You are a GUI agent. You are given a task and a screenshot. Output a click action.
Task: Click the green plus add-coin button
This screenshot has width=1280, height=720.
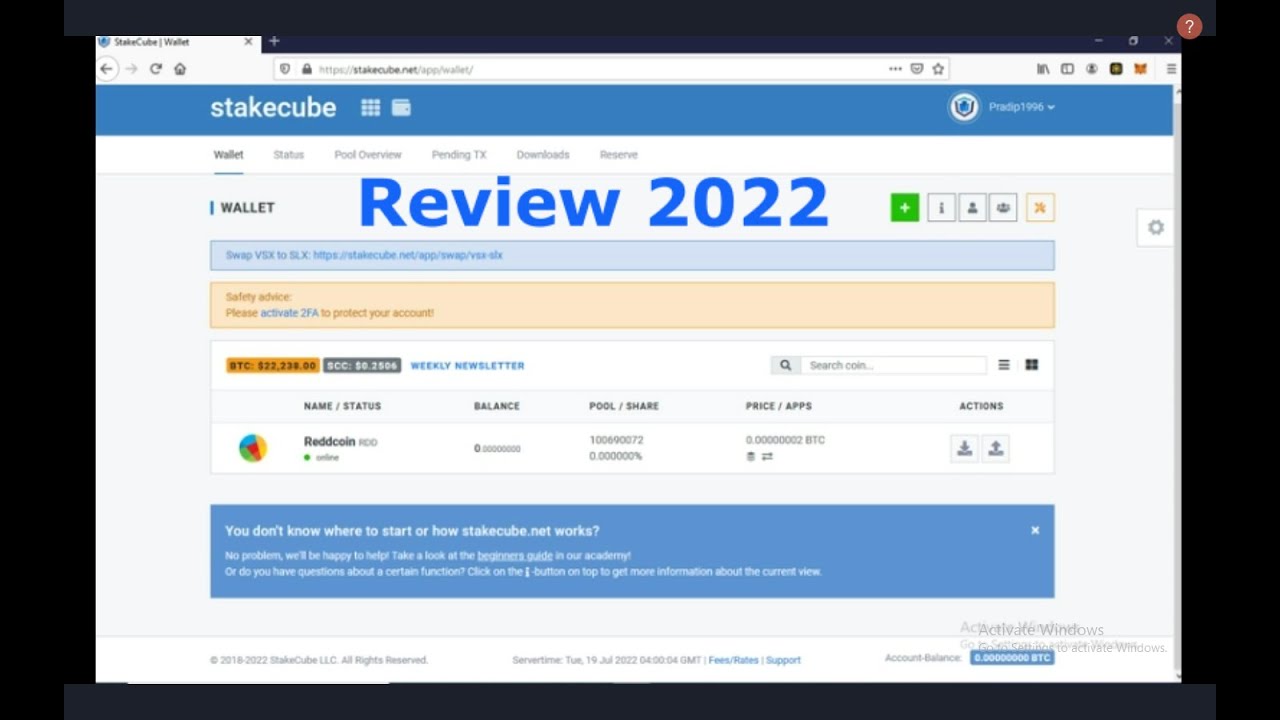[905, 207]
